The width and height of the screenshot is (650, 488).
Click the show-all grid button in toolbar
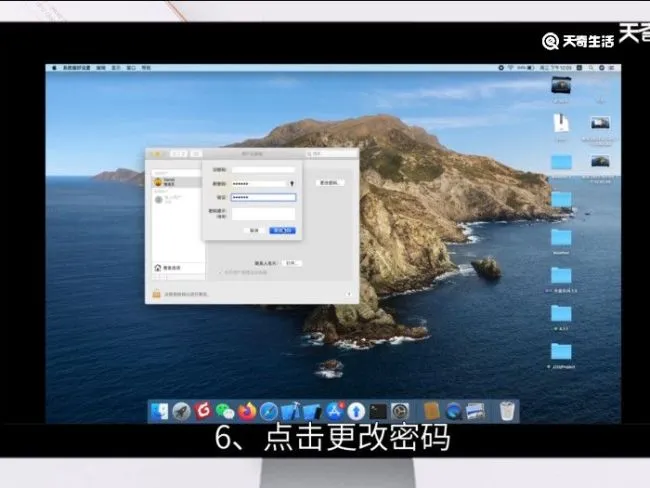click(196, 154)
